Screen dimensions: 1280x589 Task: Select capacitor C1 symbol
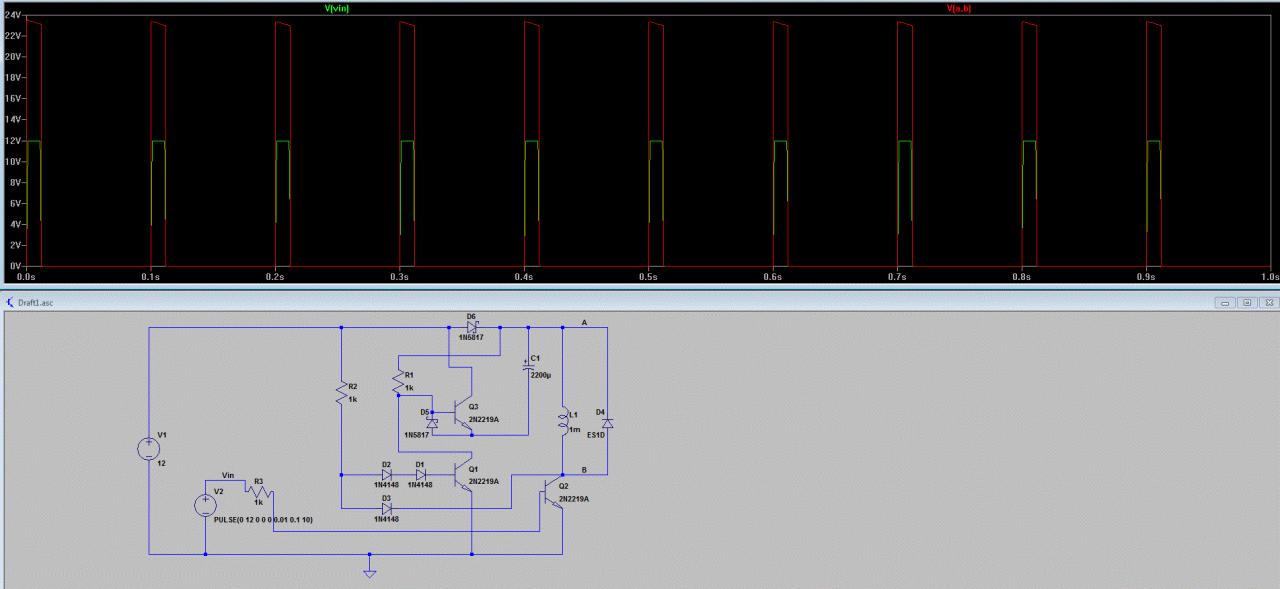(x=528, y=367)
